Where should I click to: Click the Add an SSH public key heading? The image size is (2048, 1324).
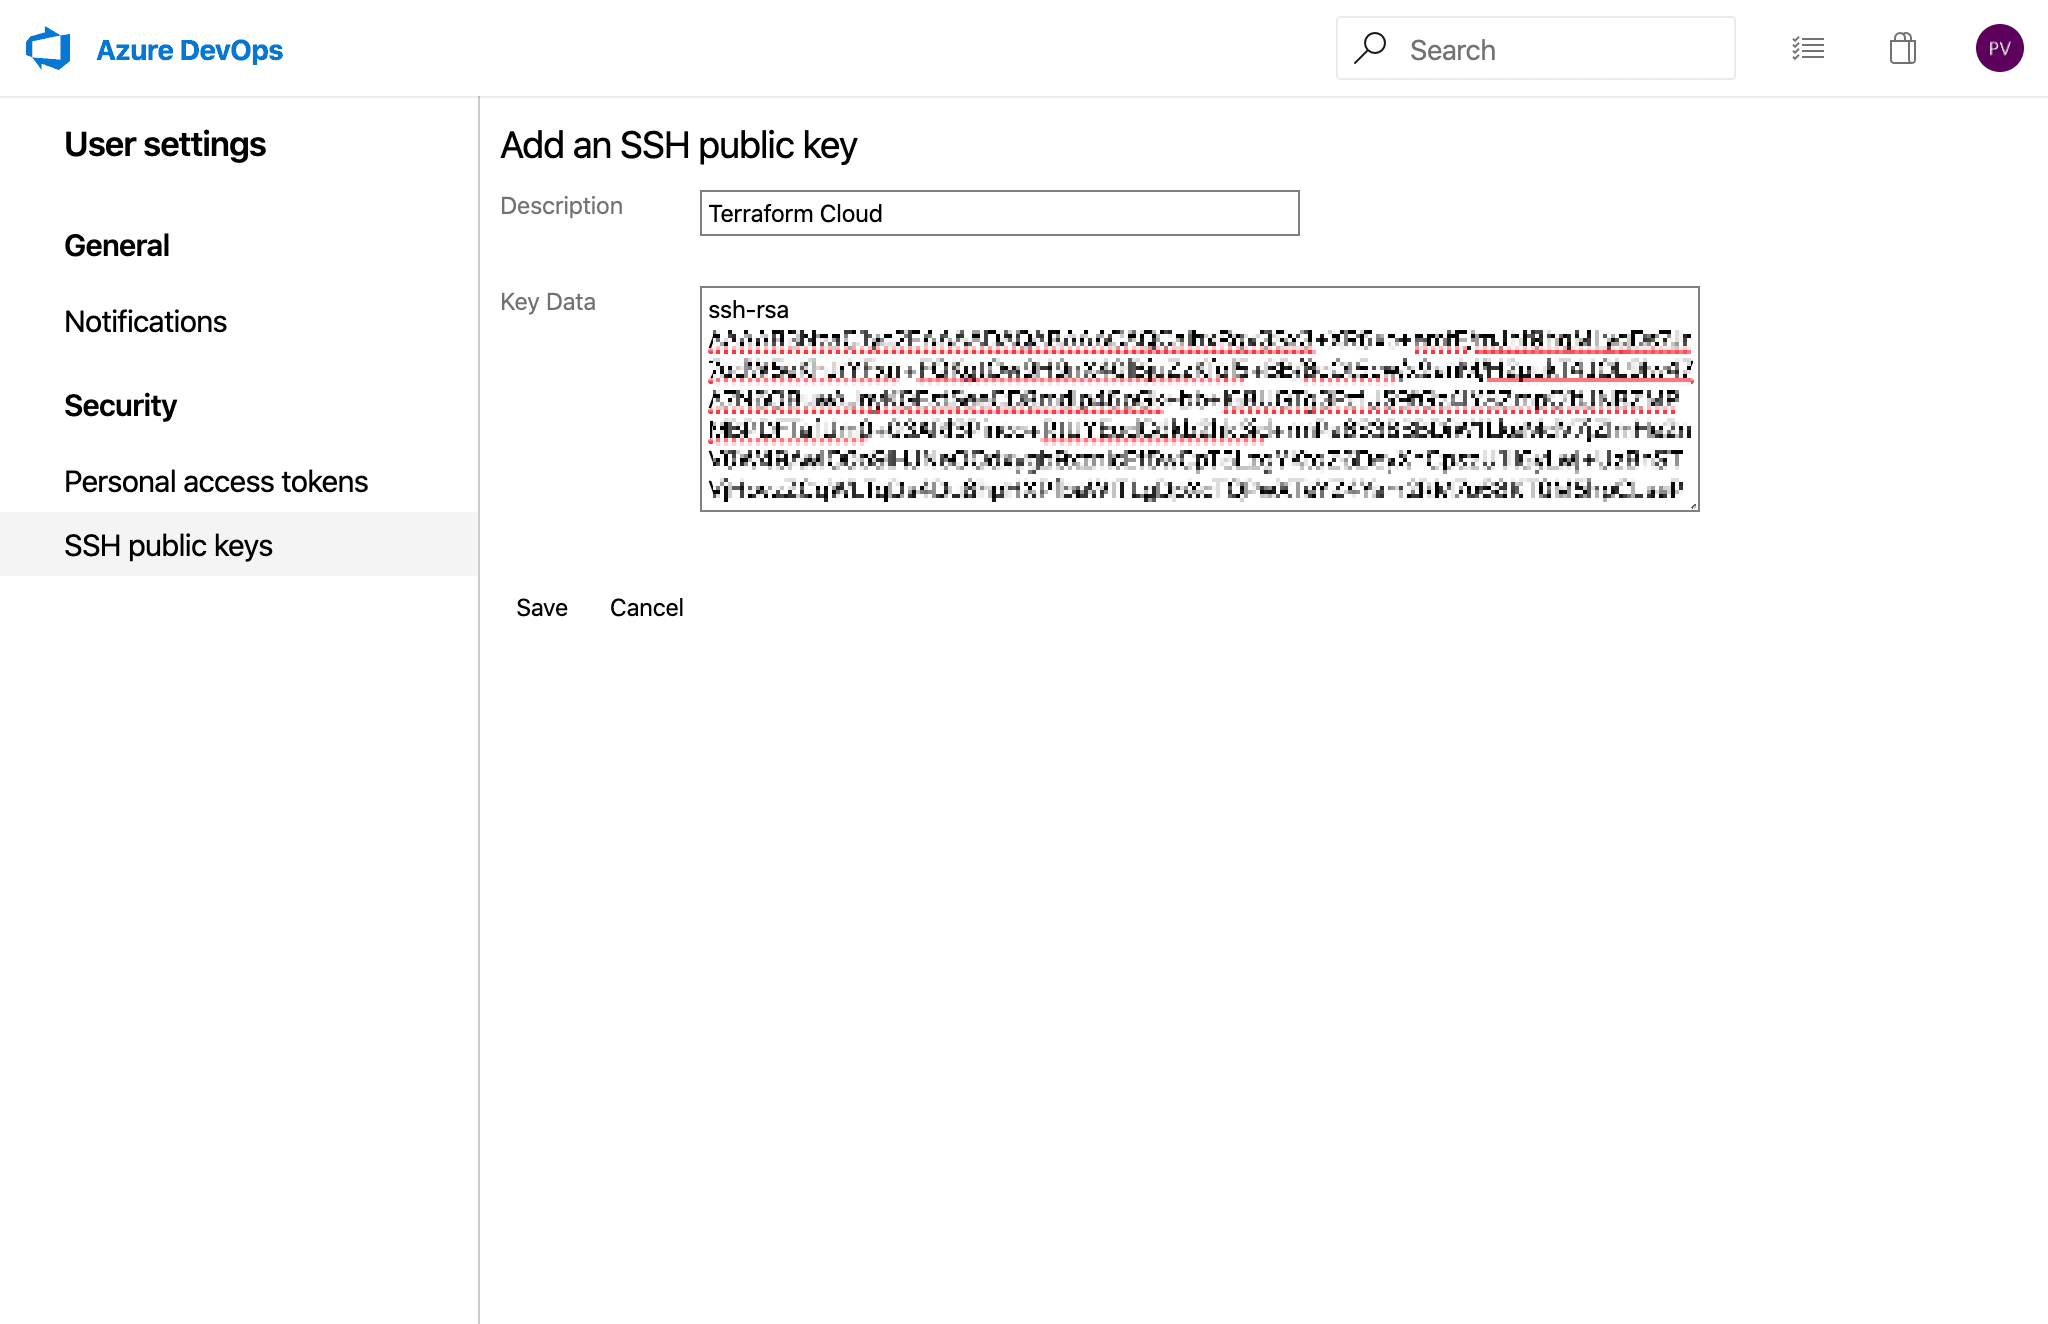[x=678, y=146]
